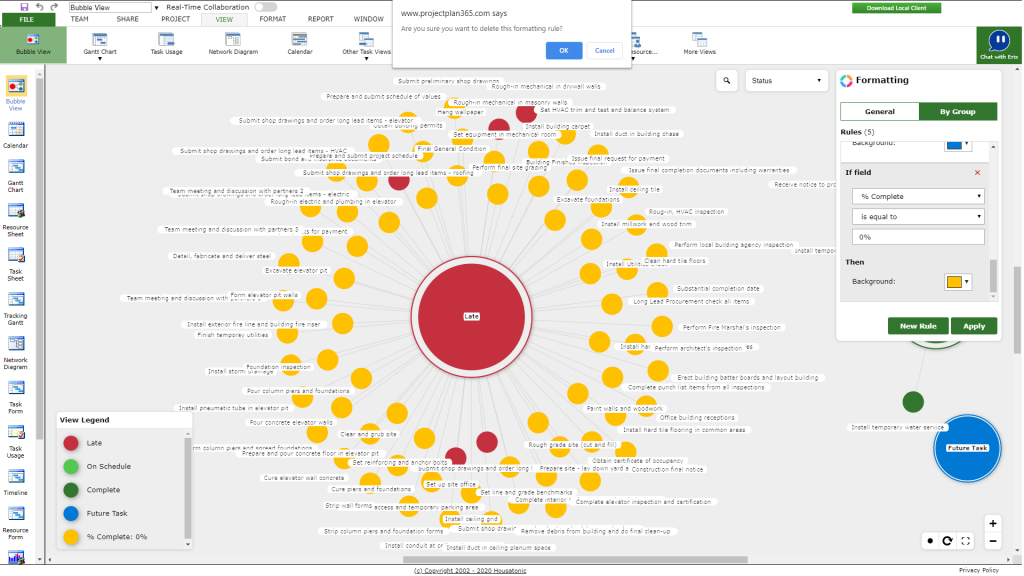Cancel the delete rule dialog
Viewport: 1024px width, 576px height.
(605, 50)
